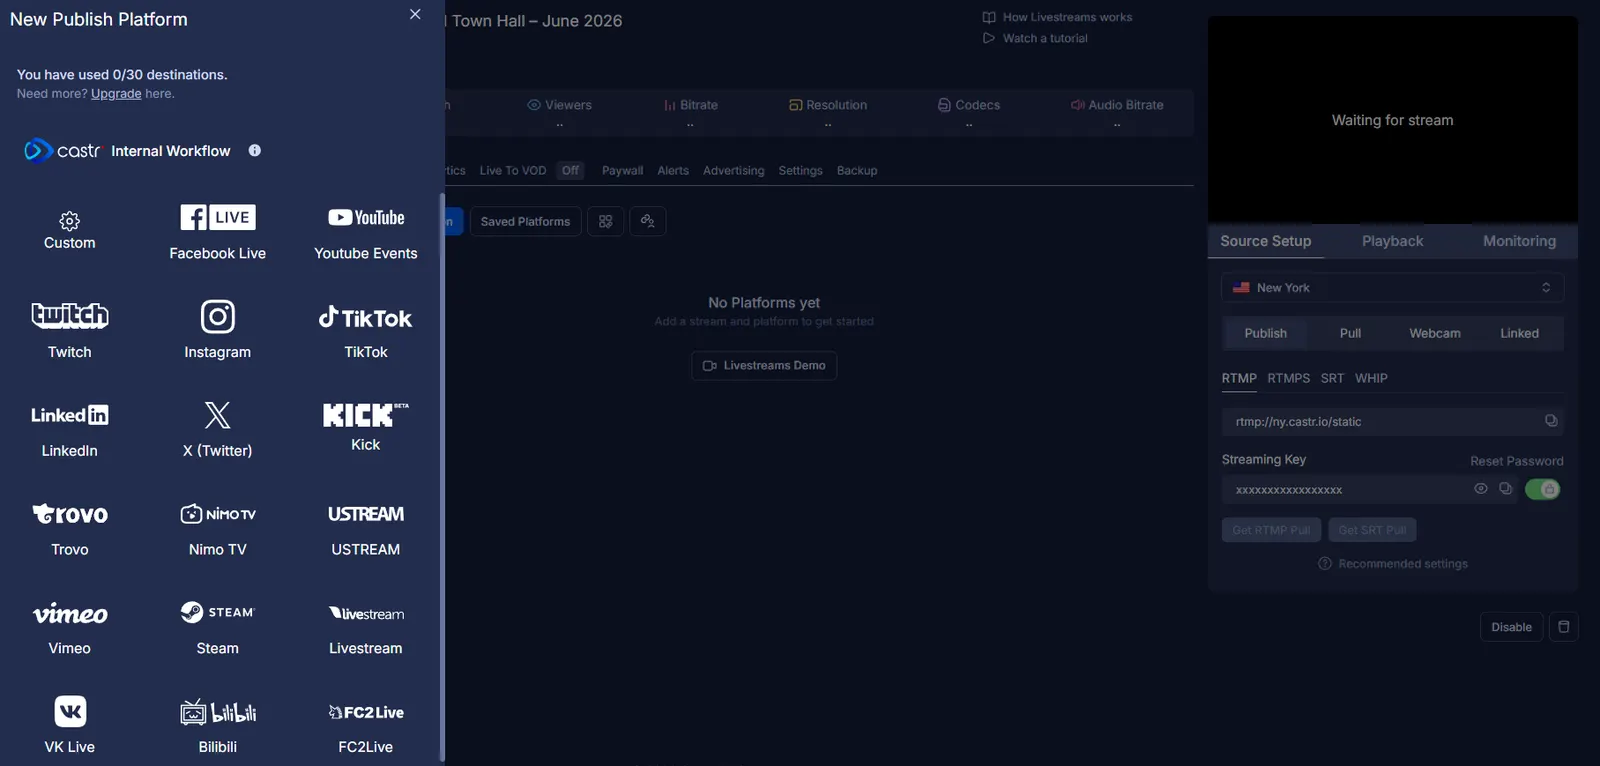This screenshot has height=766, width=1600.
Task: Show the streaming key with eye icon
Action: [x=1481, y=489]
